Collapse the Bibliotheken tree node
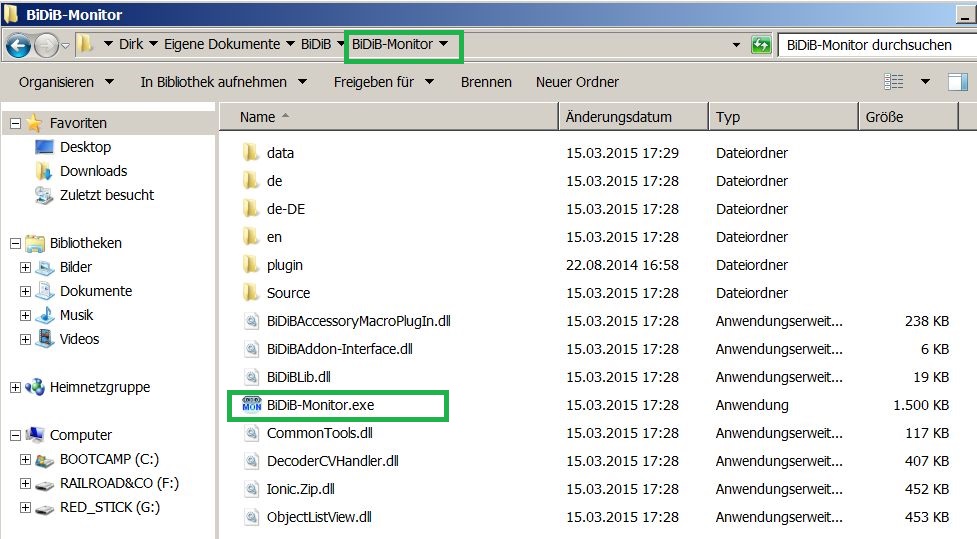This screenshot has width=977, height=539. point(16,244)
